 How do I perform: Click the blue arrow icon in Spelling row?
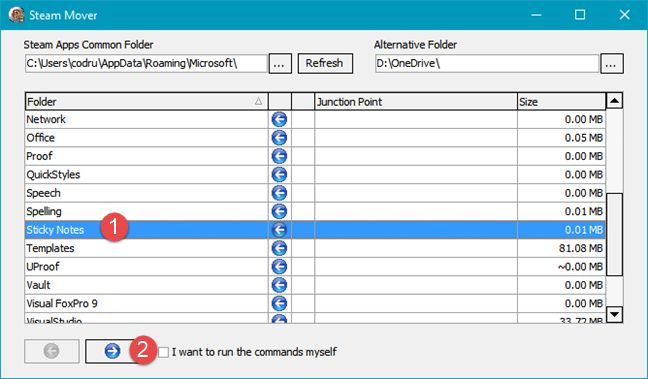[279, 211]
